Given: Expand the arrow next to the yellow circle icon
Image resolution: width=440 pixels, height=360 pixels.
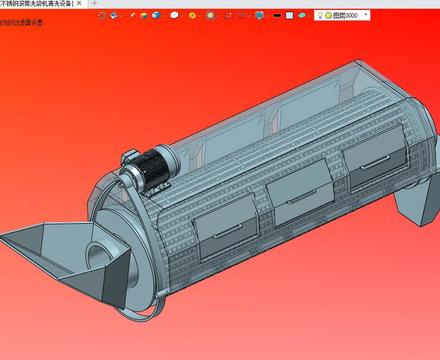Looking at the screenshot, I should tap(200, 16).
